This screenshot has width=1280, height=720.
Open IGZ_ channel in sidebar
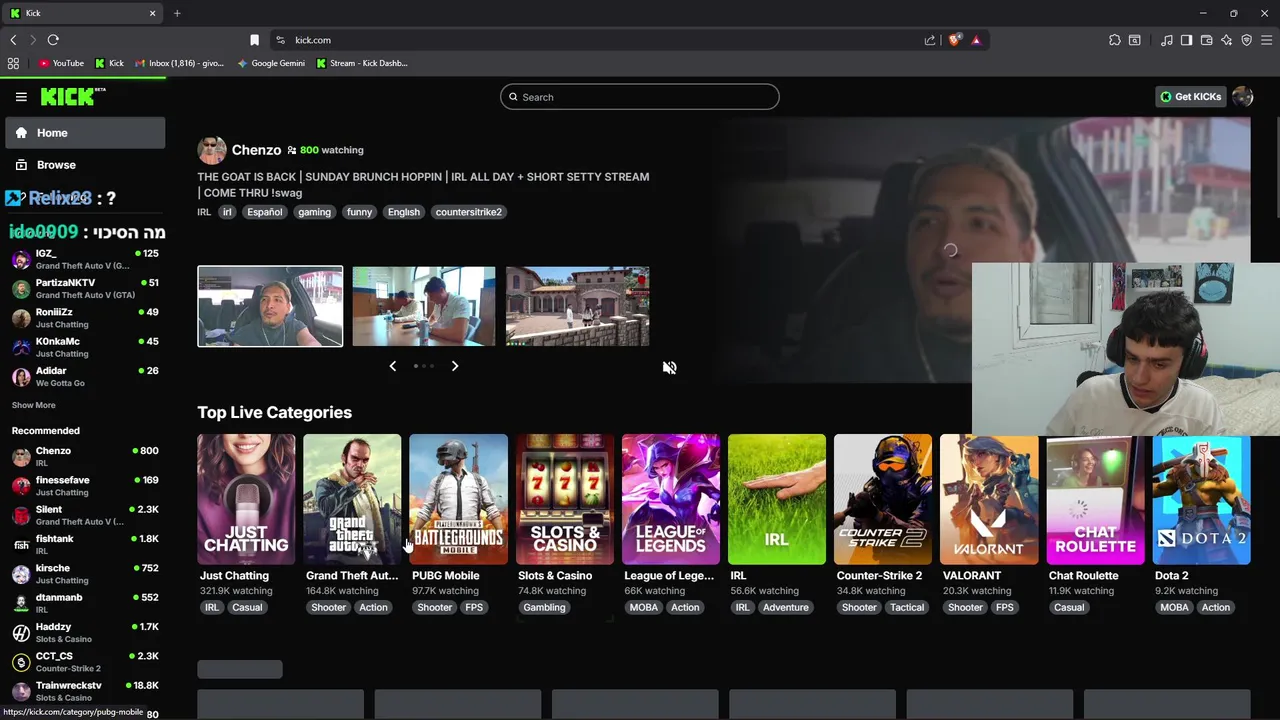[85, 260]
